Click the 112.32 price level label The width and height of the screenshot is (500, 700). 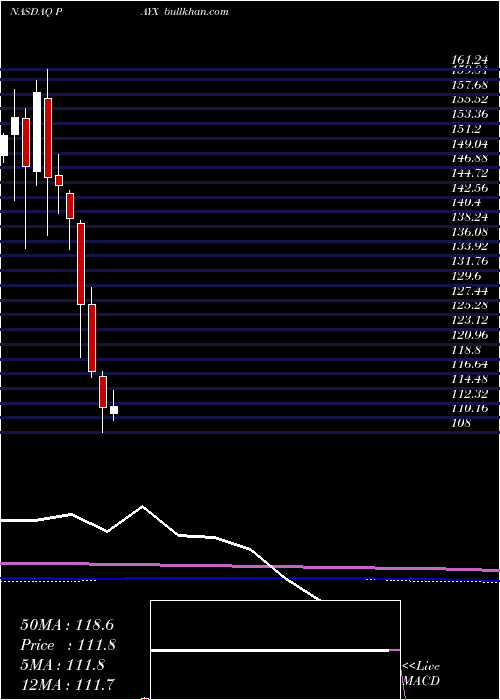click(469, 394)
